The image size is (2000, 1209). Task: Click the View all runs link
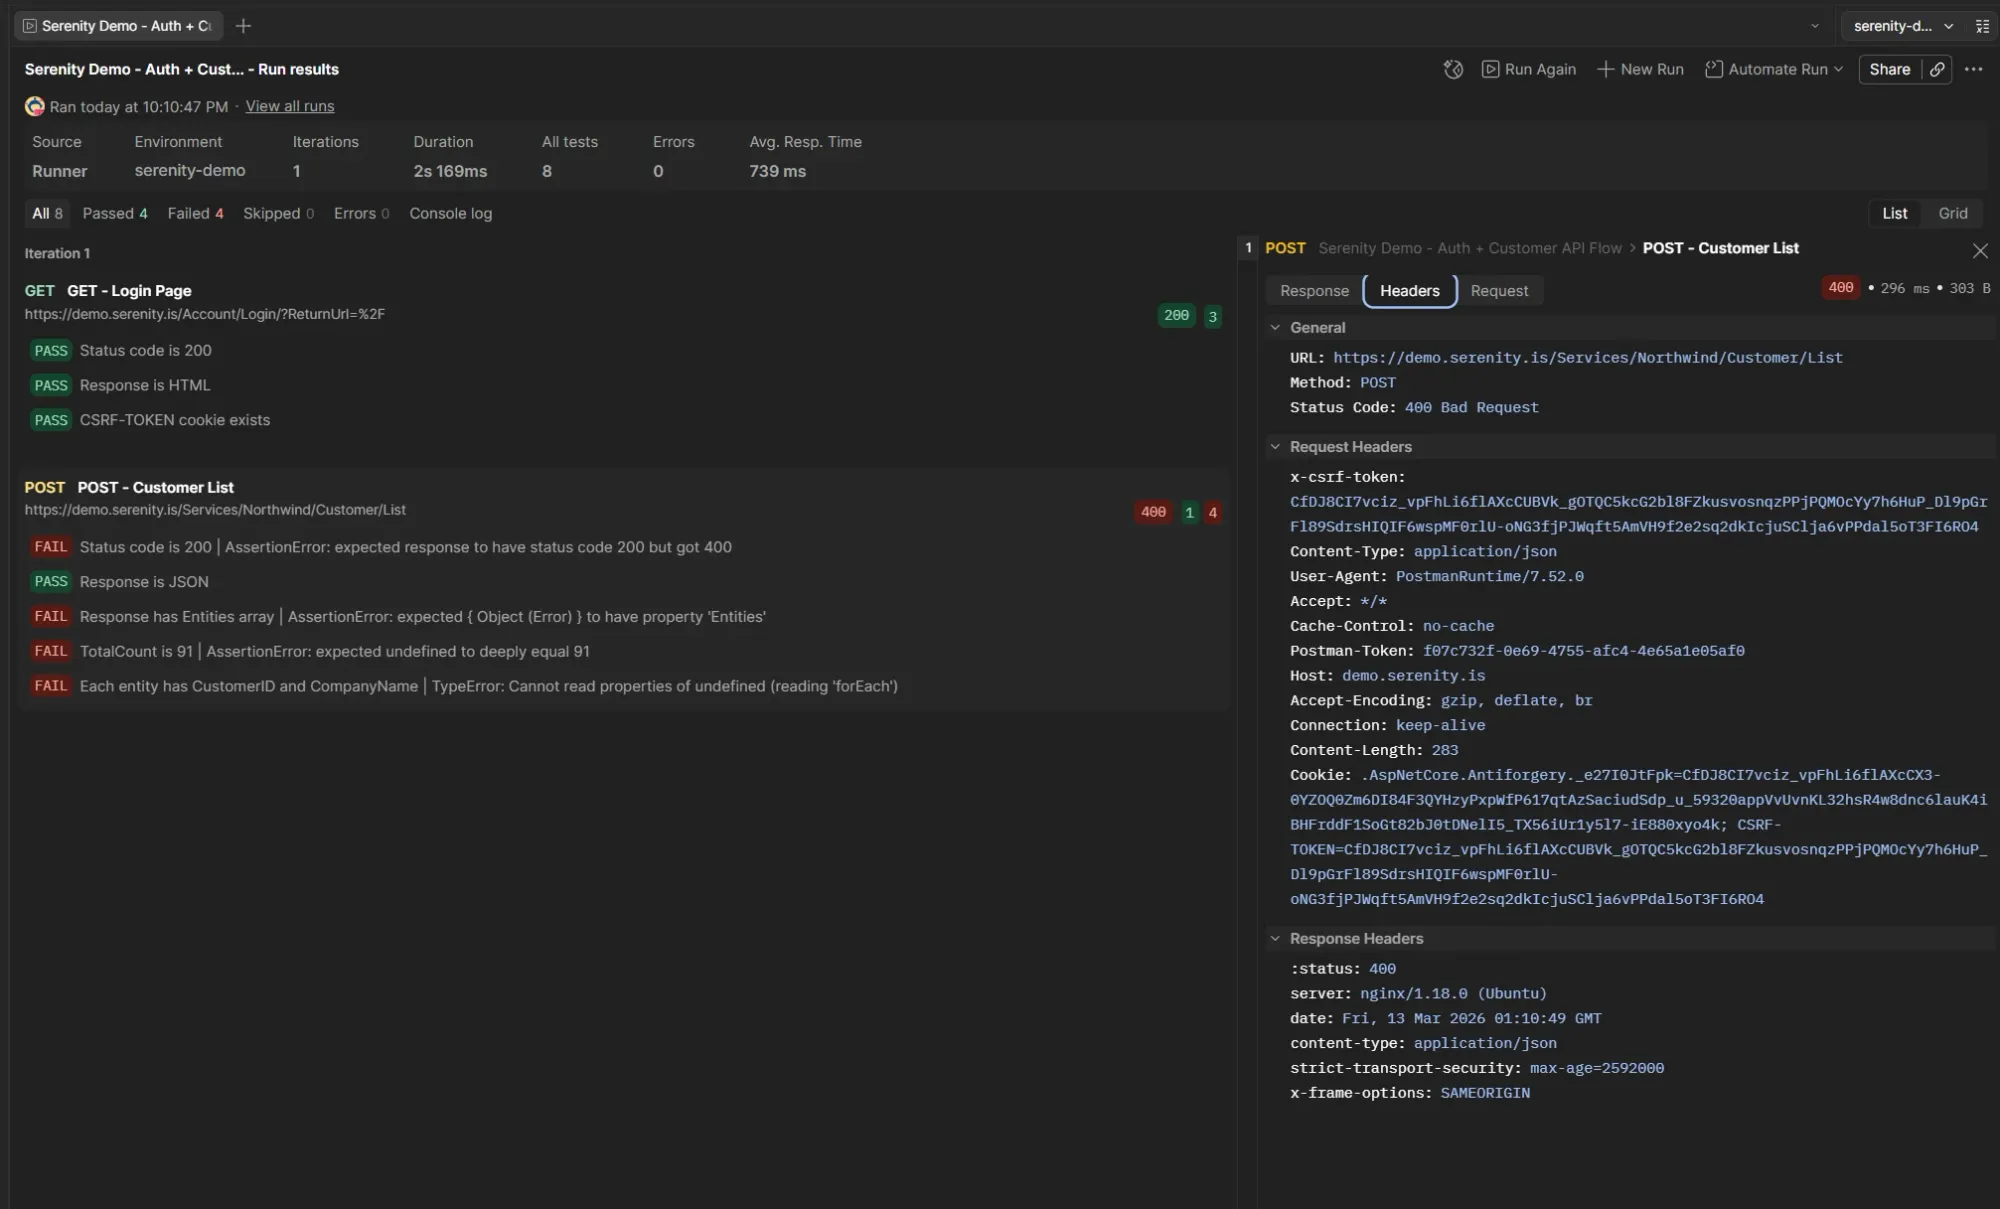click(x=289, y=106)
